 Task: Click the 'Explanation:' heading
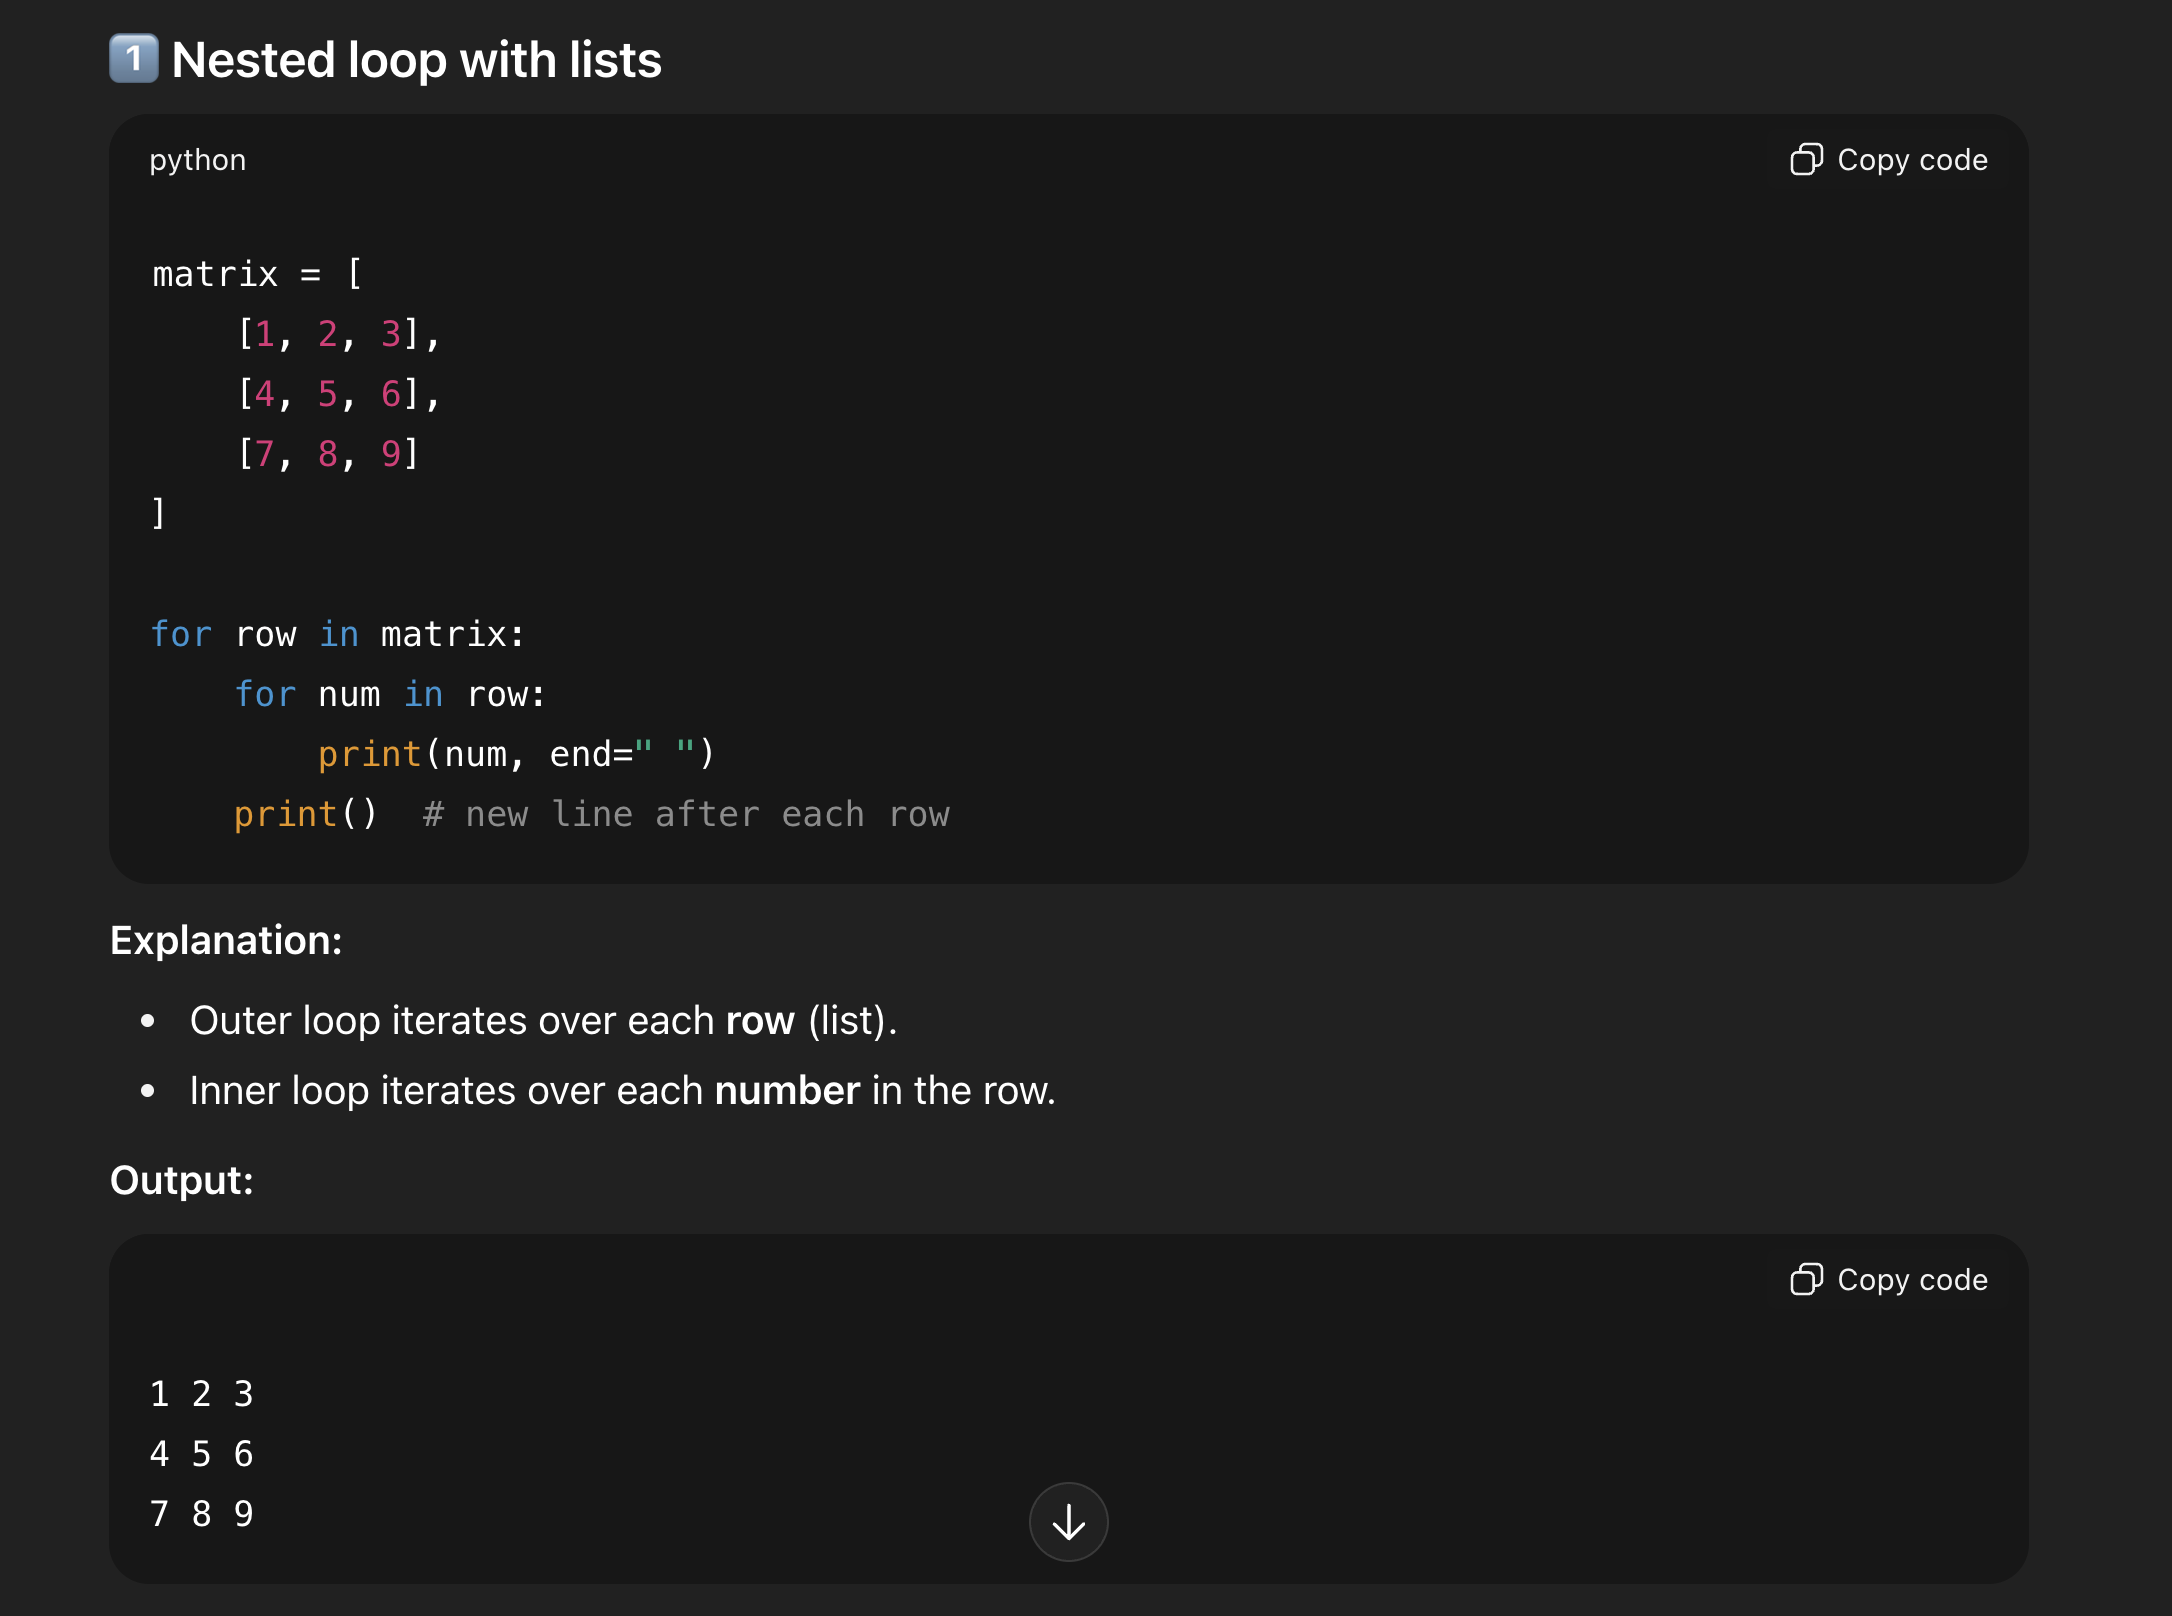point(226,941)
